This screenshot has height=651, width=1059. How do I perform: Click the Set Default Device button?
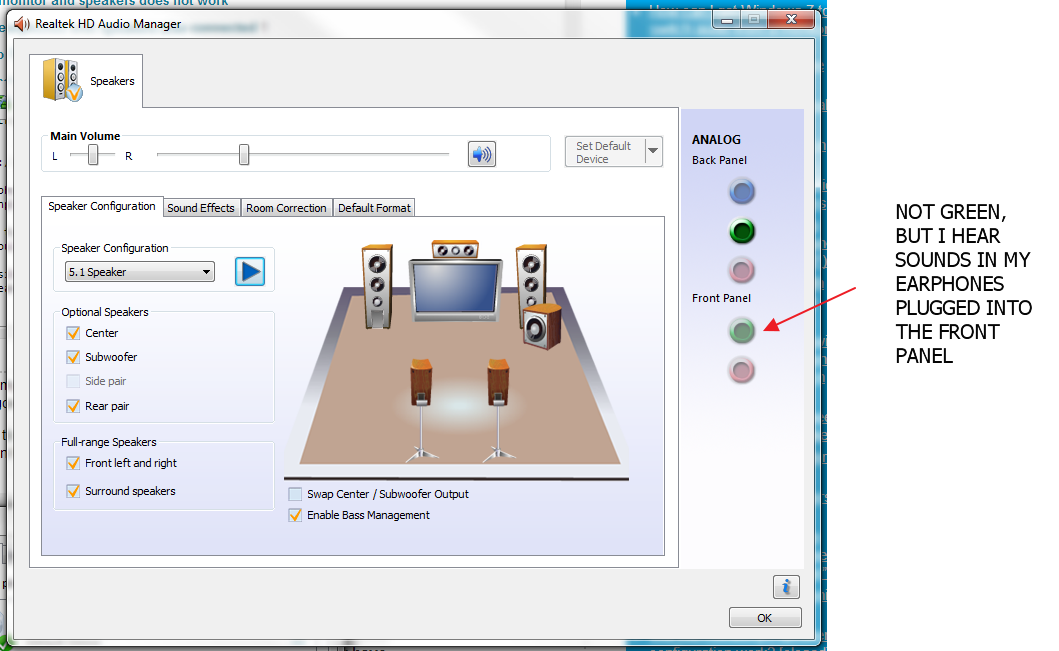tap(605, 152)
